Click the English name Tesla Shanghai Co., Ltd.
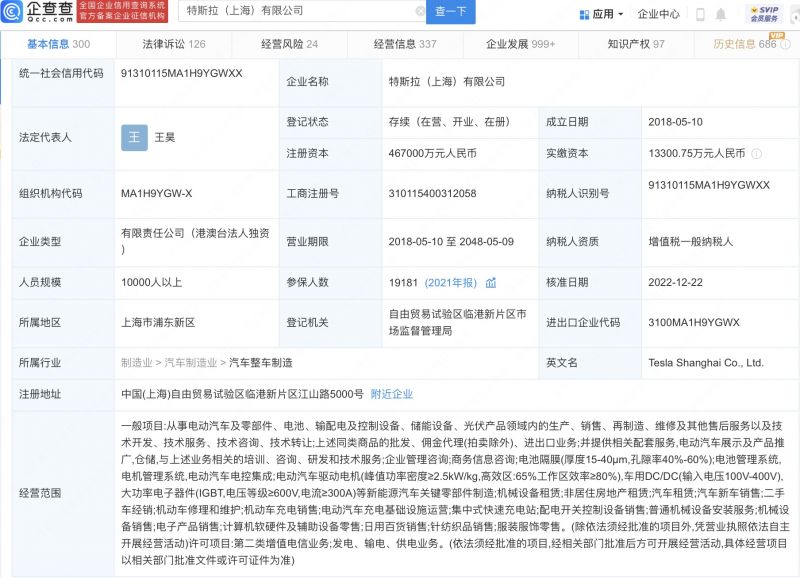 tap(706, 363)
